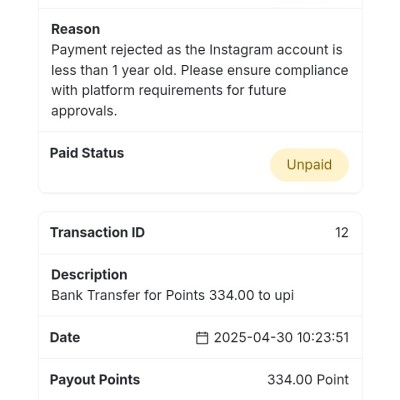Click the calendar icon beside the date
The width and height of the screenshot is (400, 400).
point(202,338)
